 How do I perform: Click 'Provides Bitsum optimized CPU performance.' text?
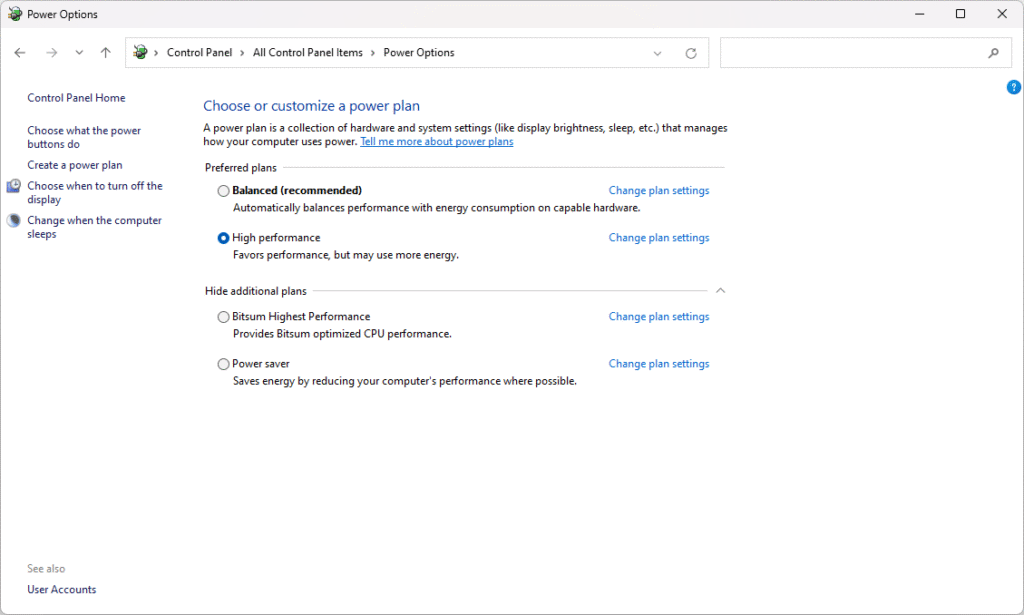coord(342,334)
